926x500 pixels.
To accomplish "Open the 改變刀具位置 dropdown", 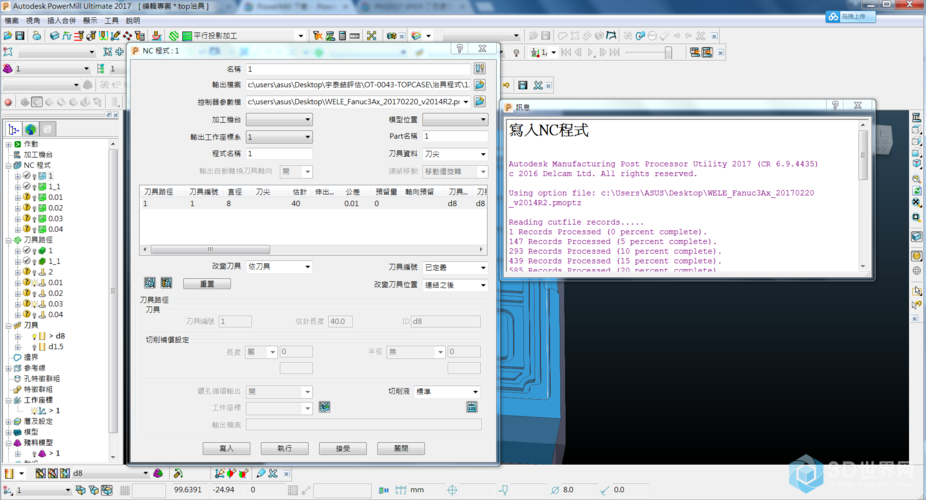I will pyautogui.click(x=455, y=285).
